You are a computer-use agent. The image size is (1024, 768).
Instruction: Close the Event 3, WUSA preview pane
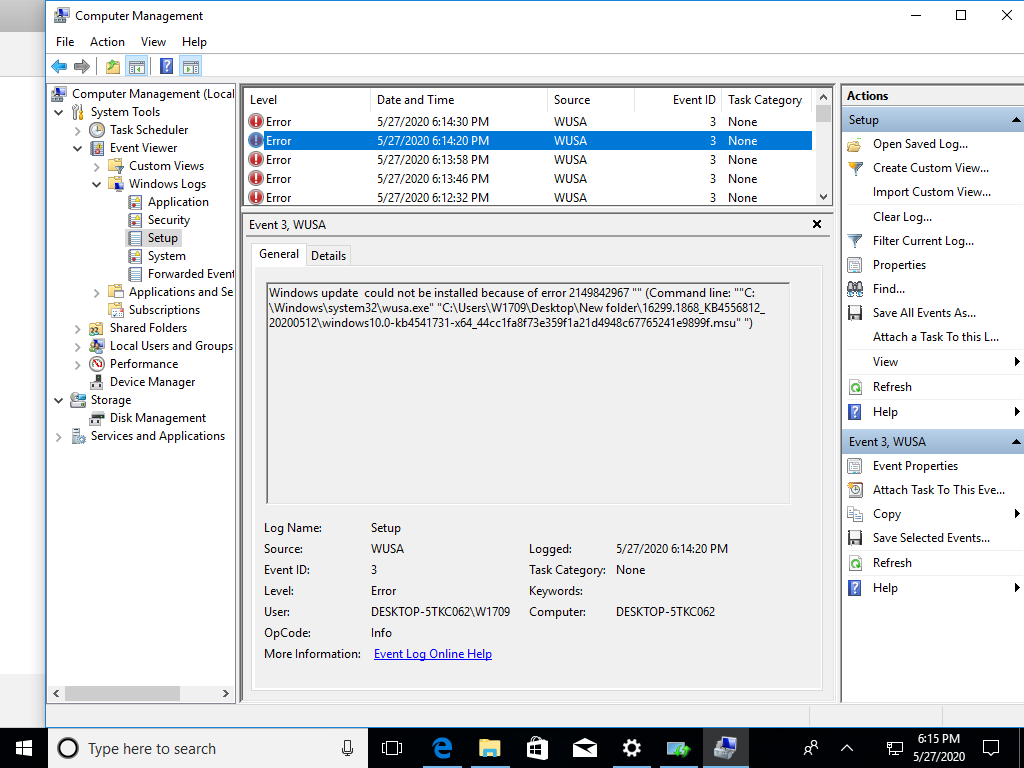coord(816,224)
